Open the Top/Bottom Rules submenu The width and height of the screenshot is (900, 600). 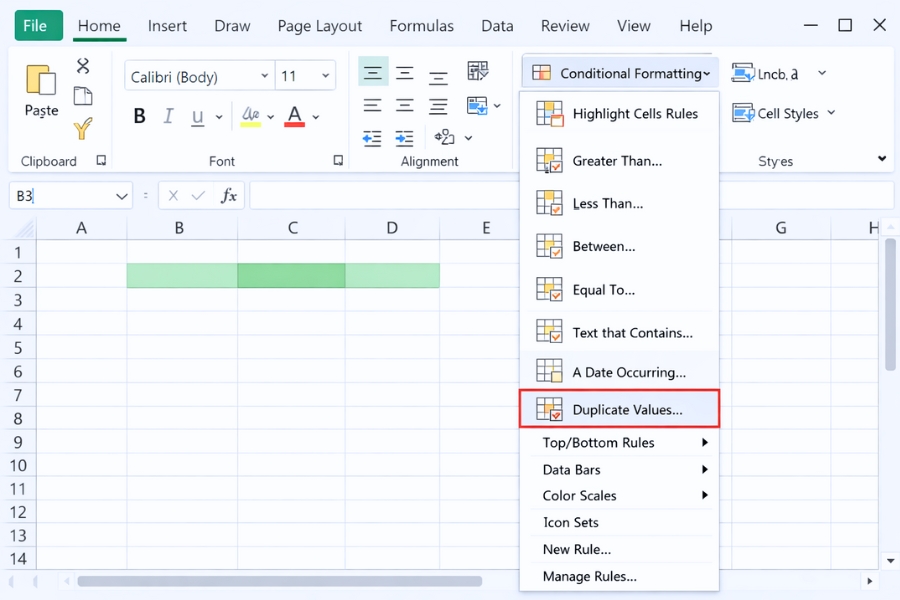click(620, 442)
